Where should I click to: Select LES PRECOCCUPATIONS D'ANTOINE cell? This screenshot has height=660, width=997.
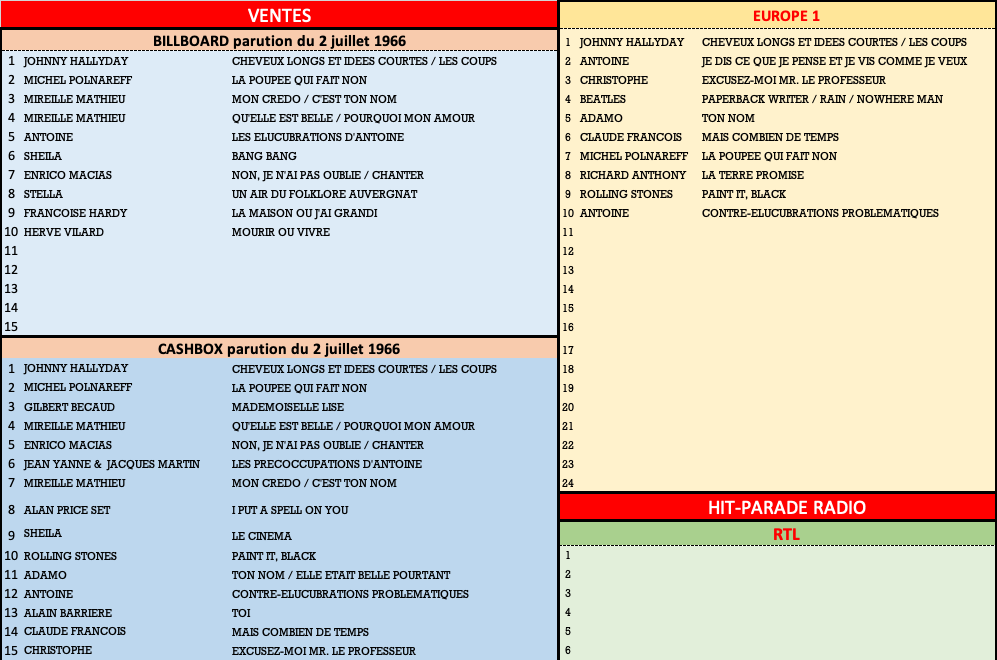(327, 465)
